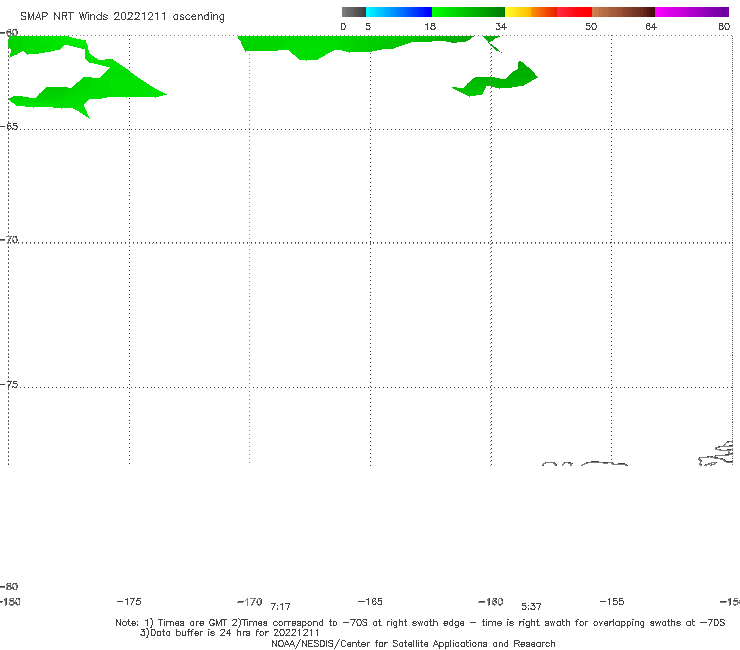Image resolution: width=740 pixels, height=650 pixels.
Task: Click the colorbar label 50
Action: tap(591, 27)
